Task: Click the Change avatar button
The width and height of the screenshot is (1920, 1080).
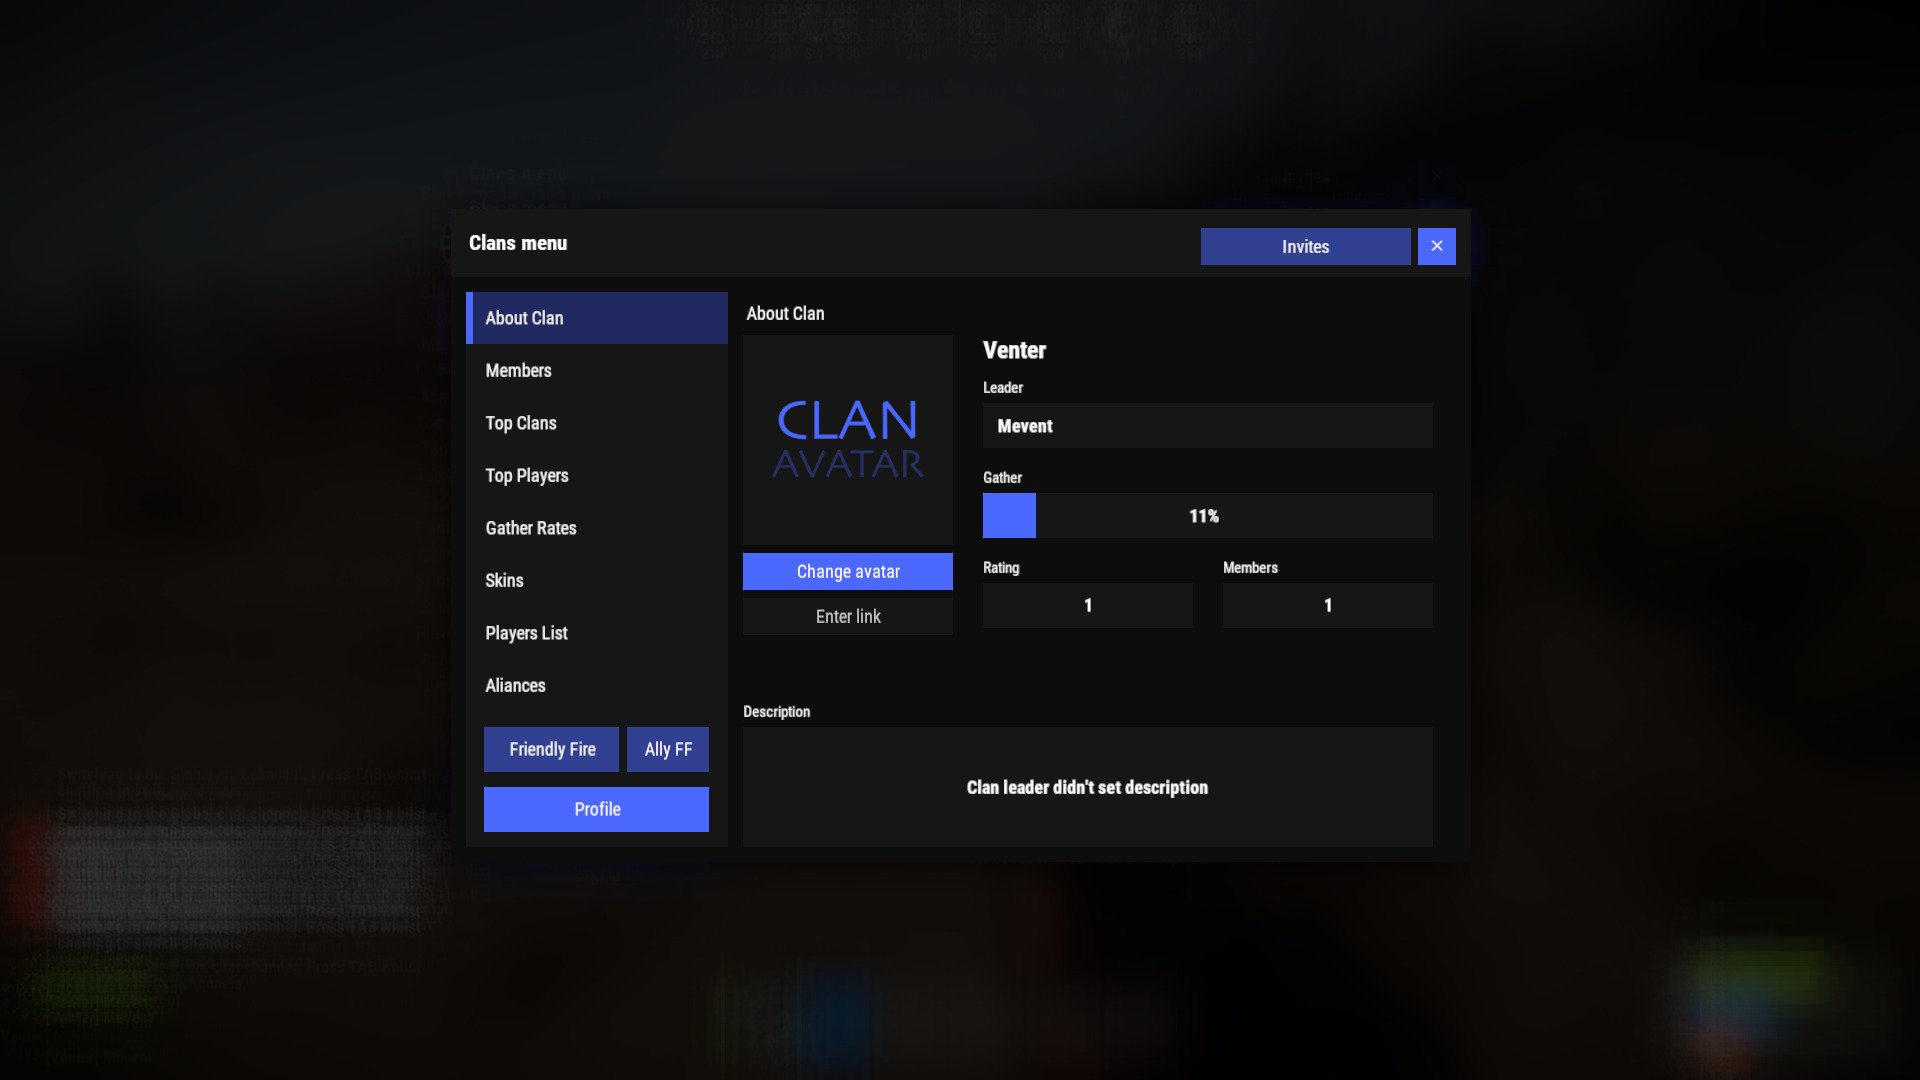Action: pyautogui.click(x=848, y=571)
